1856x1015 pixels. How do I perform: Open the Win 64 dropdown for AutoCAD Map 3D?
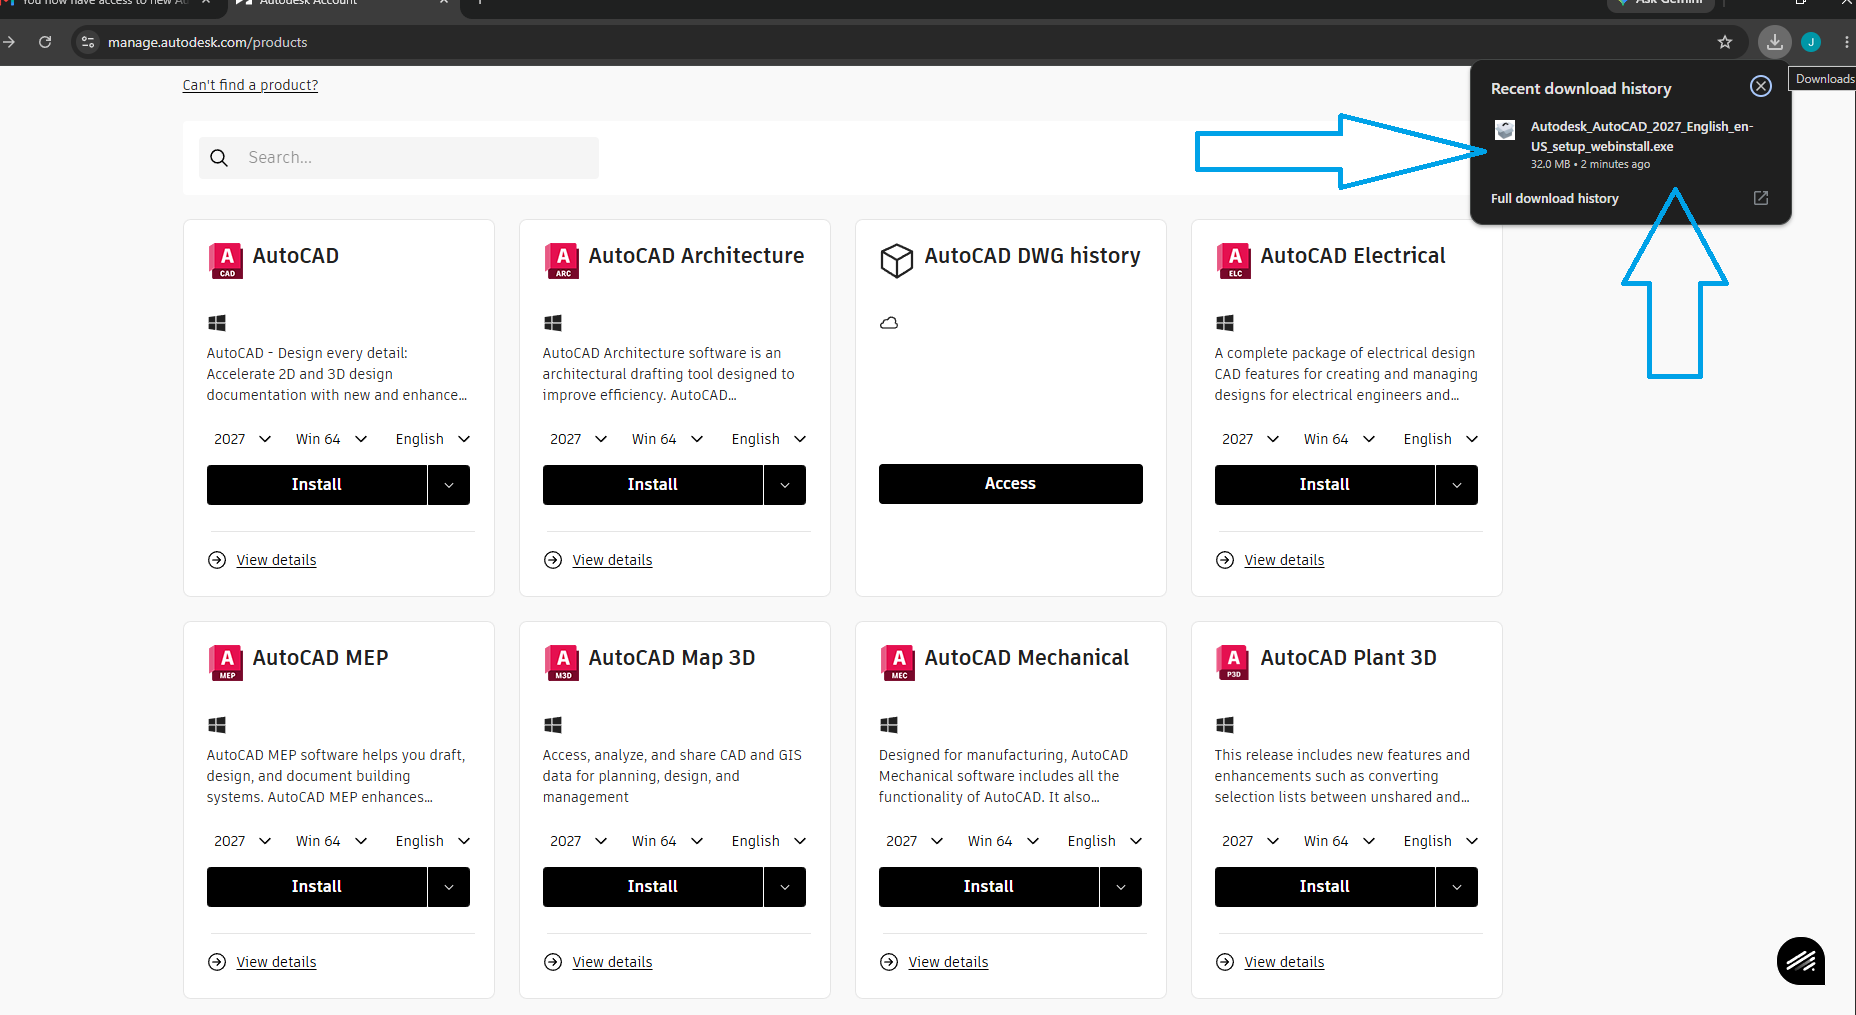(x=668, y=841)
